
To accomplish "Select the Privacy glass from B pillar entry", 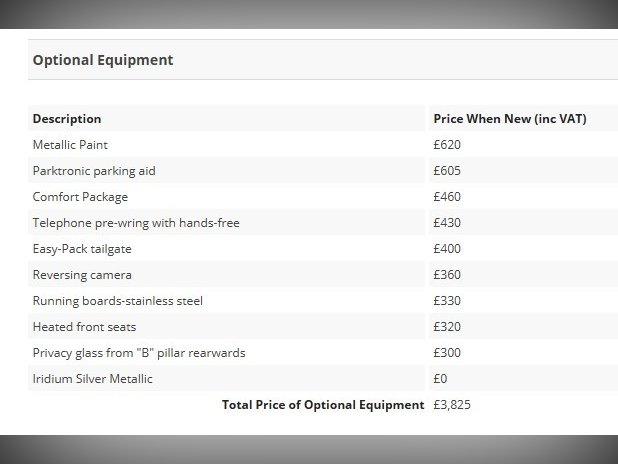I will (139, 353).
